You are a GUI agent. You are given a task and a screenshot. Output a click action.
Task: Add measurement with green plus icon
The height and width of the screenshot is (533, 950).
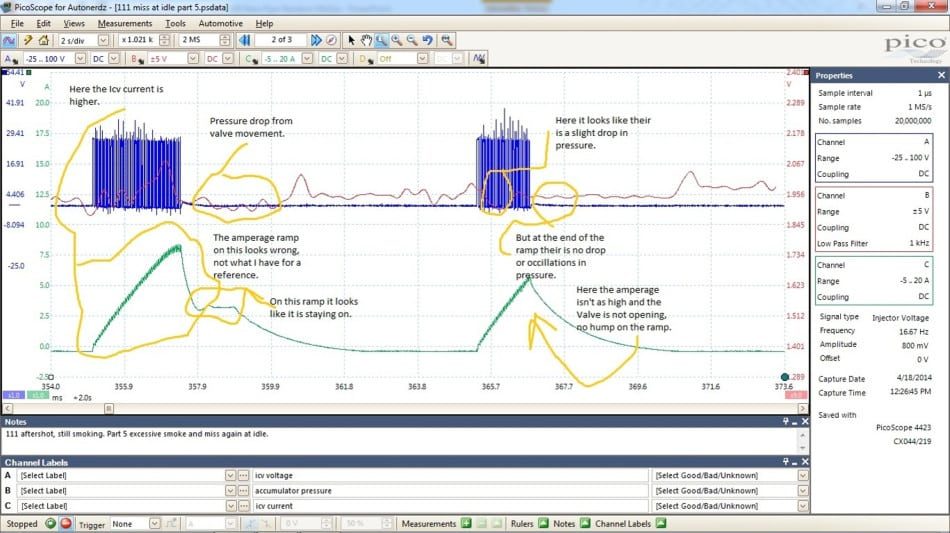466,523
